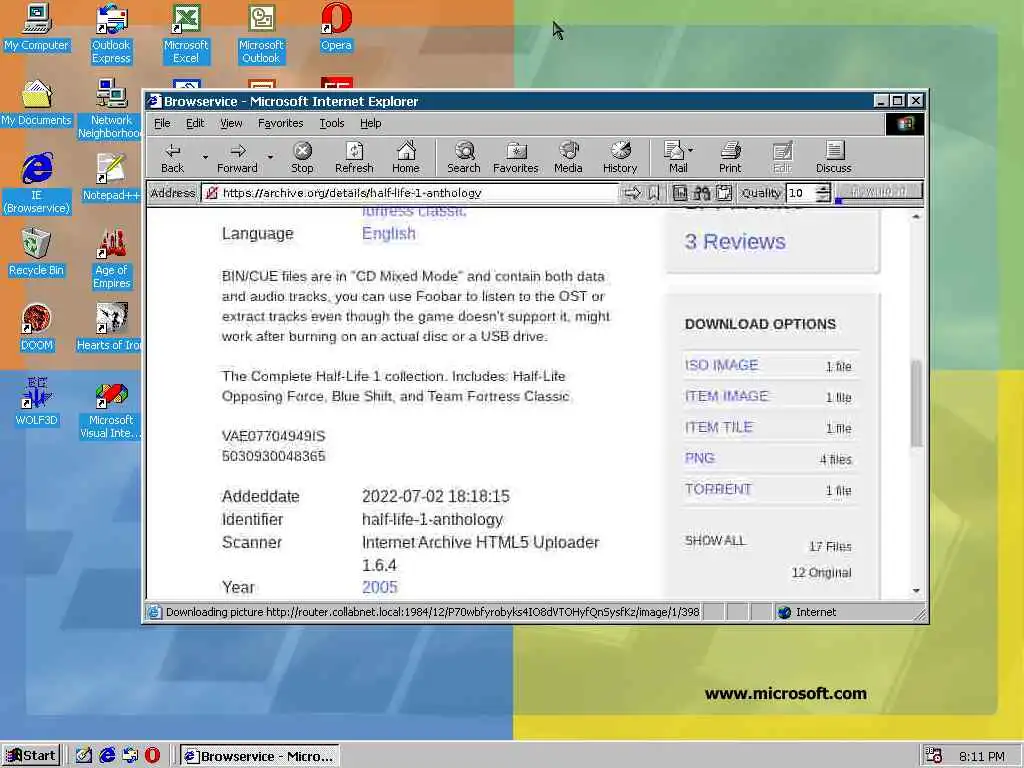Open the Search pane from toolbar
The image size is (1024, 768).
tap(464, 157)
